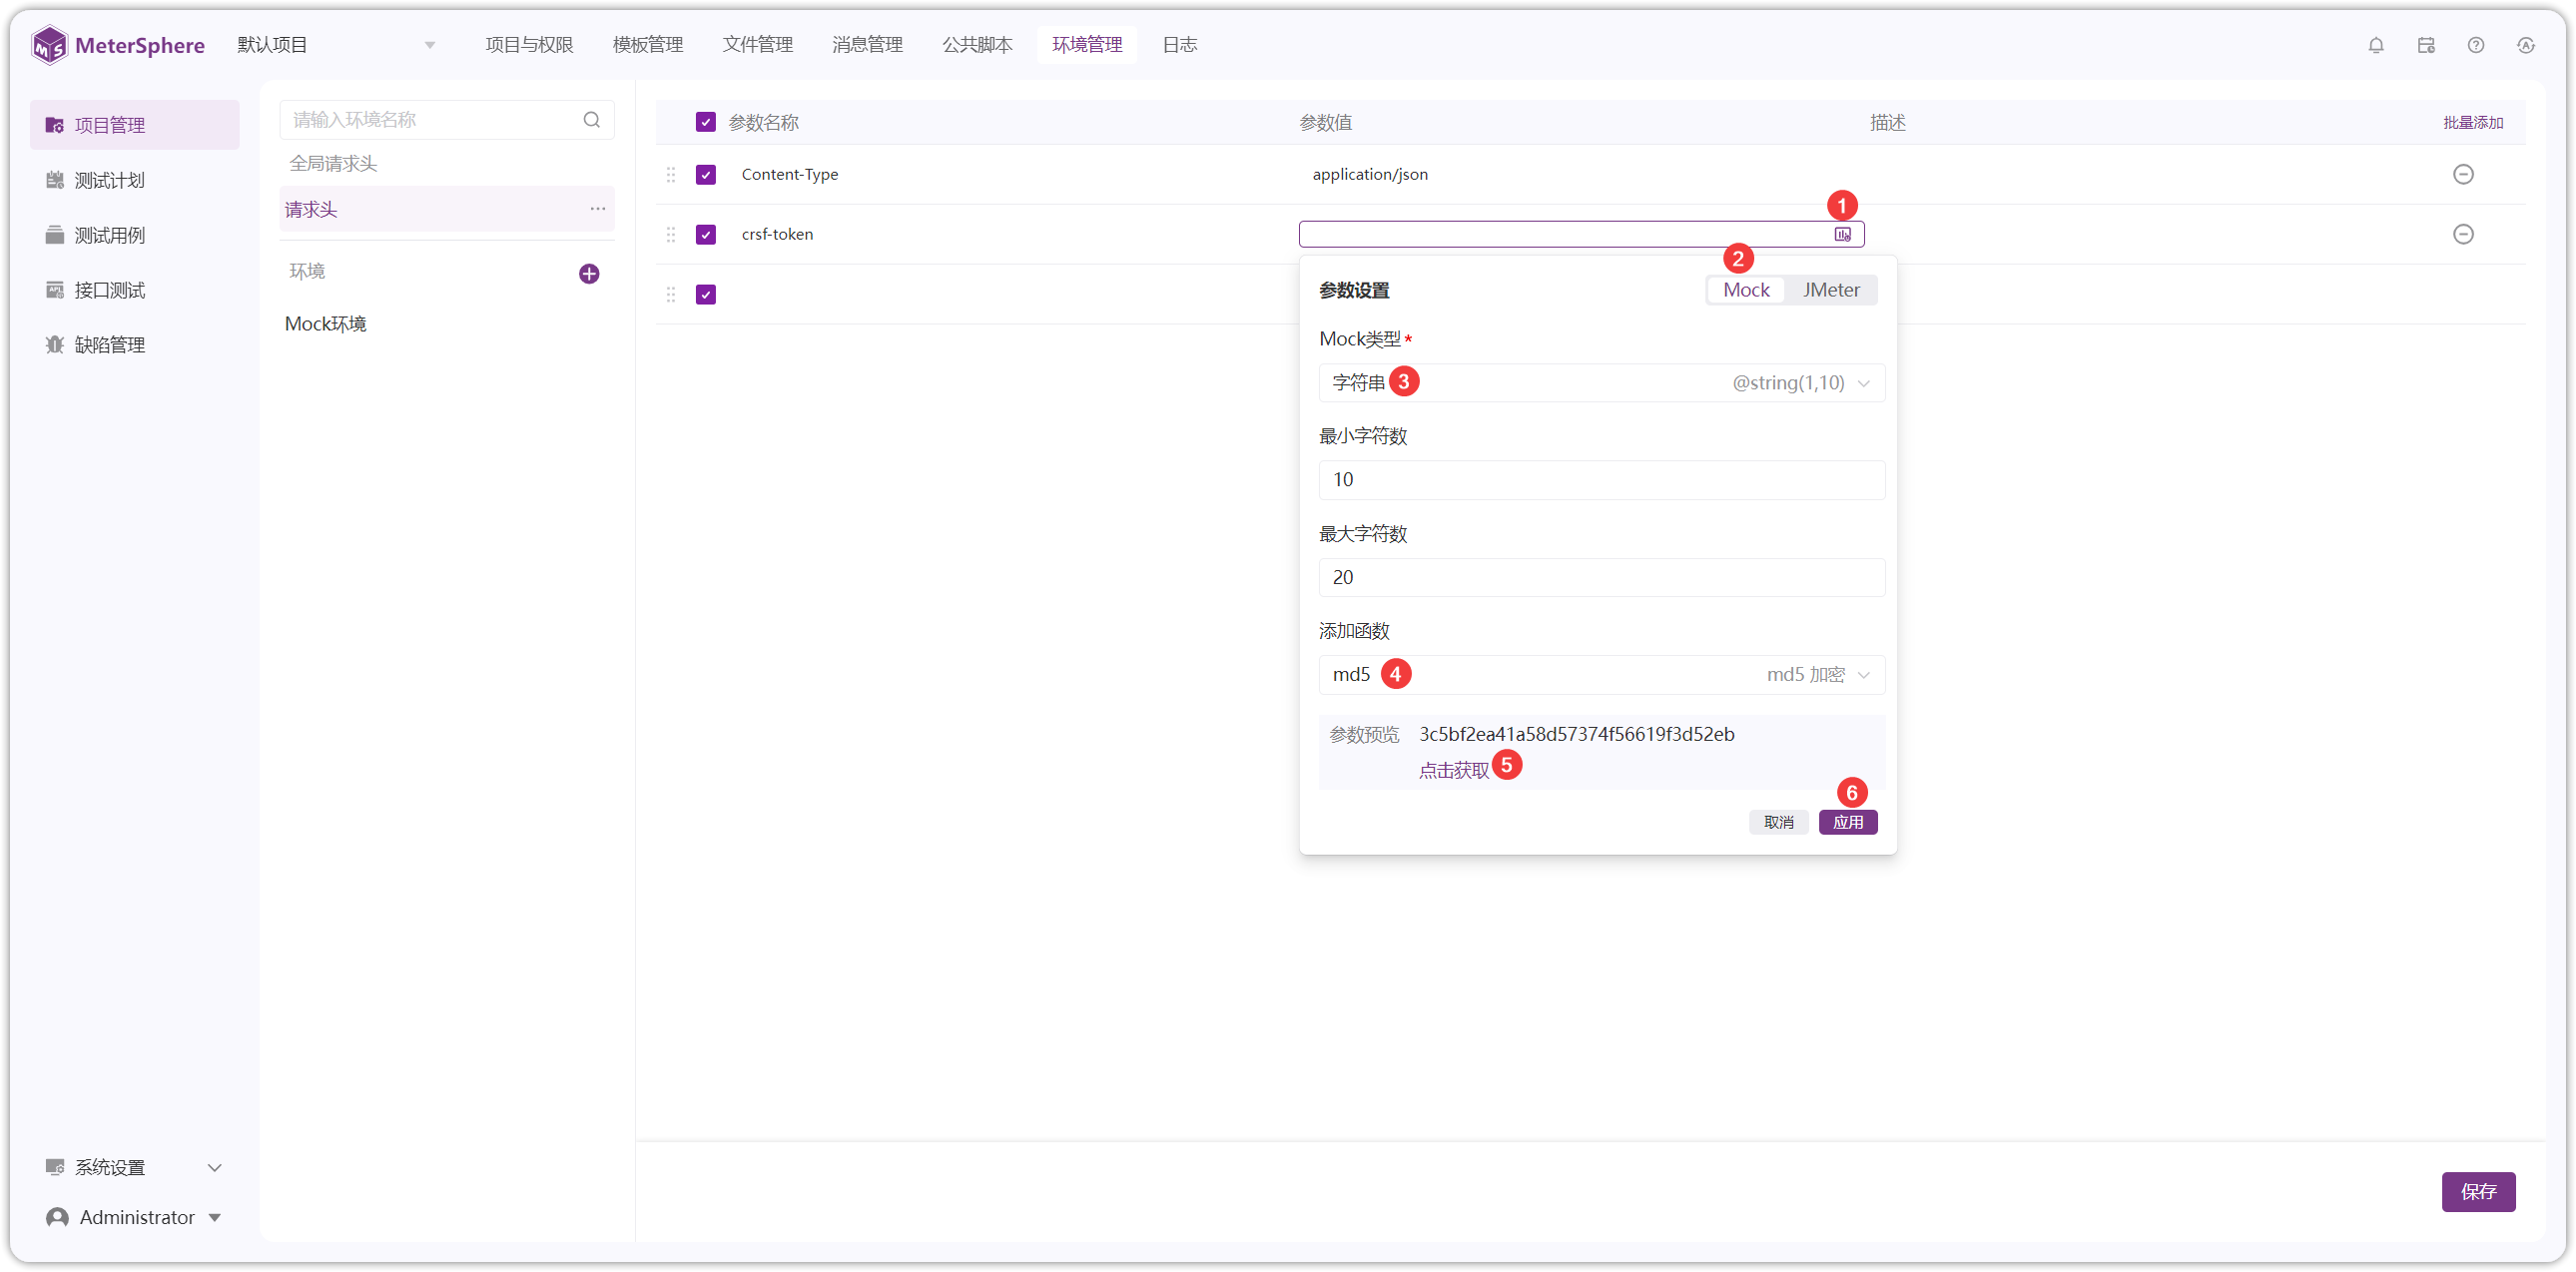Click the 最小字符数 field containing 10
The width and height of the screenshot is (2576, 1272).
tap(1602, 480)
